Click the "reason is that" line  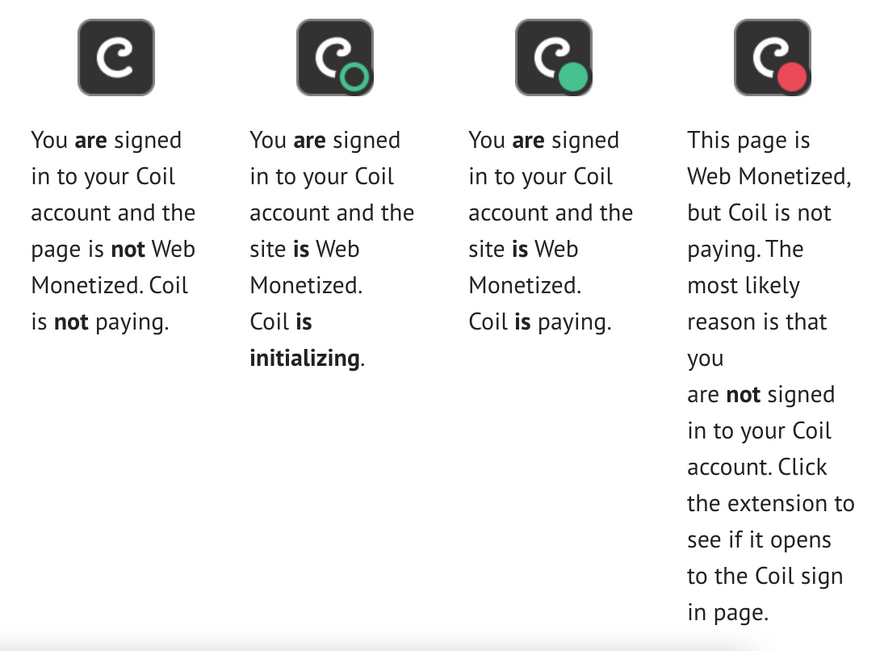757,322
